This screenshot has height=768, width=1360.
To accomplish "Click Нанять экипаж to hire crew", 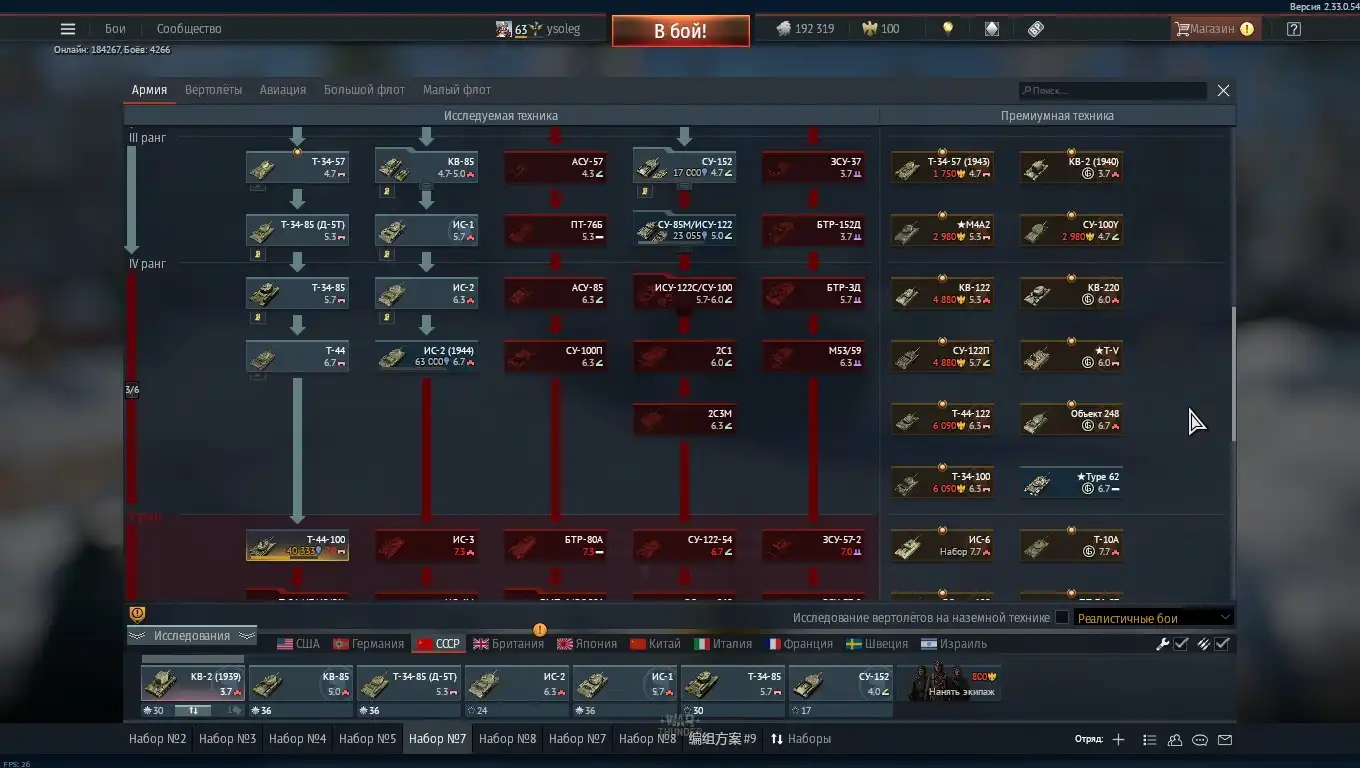I will [948, 684].
